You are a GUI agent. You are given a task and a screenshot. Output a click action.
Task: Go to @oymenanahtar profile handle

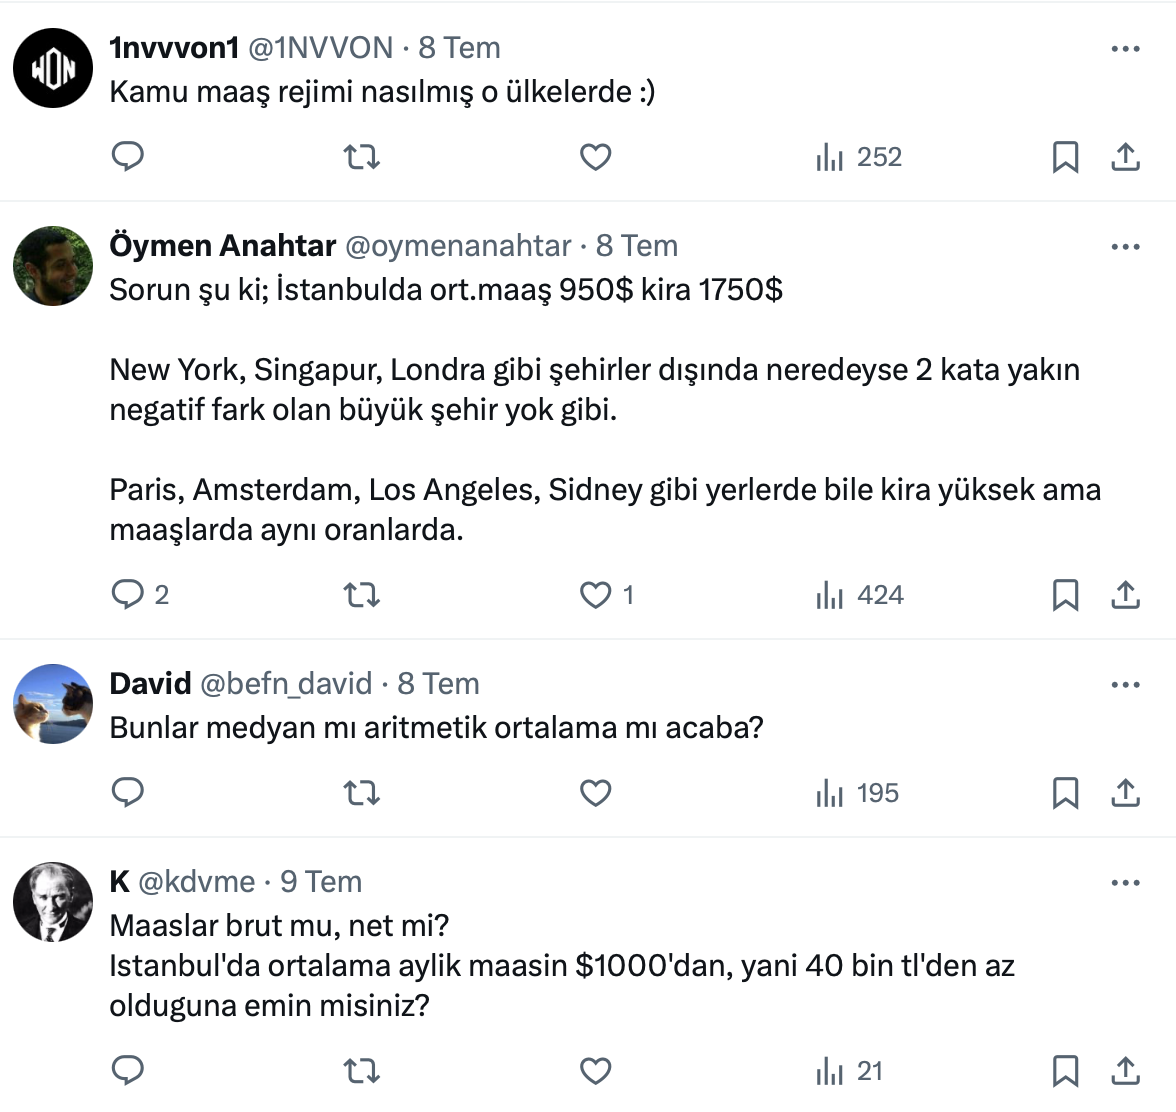[x=458, y=246]
